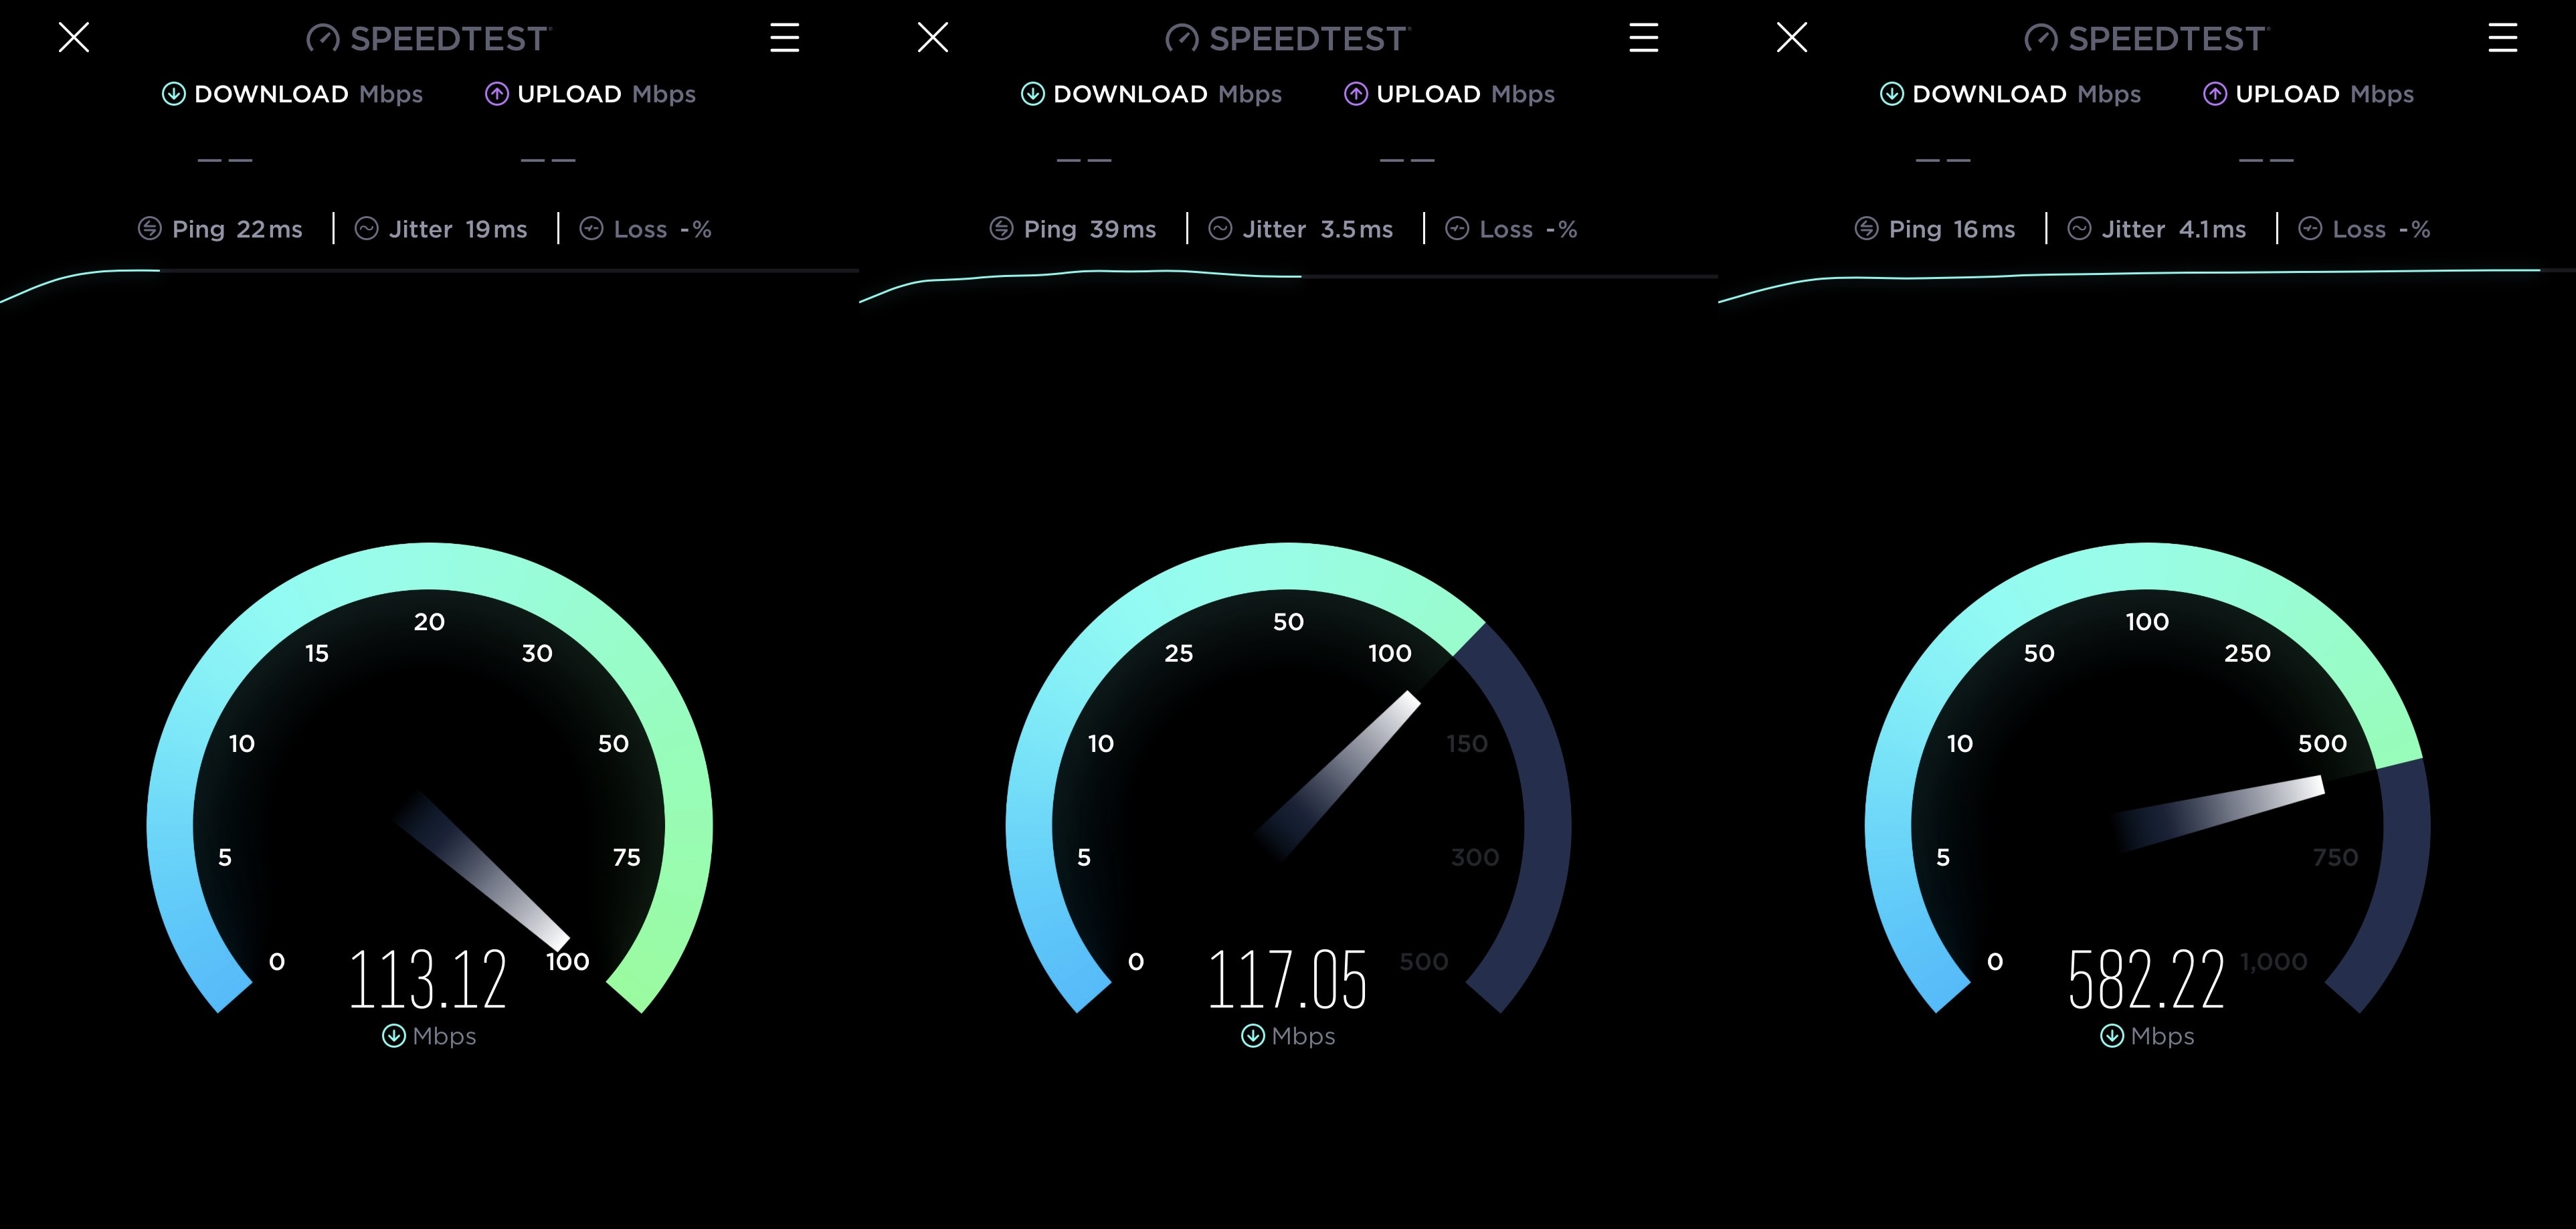Click the Speedtest logo in the left panel

tap(429, 38)
